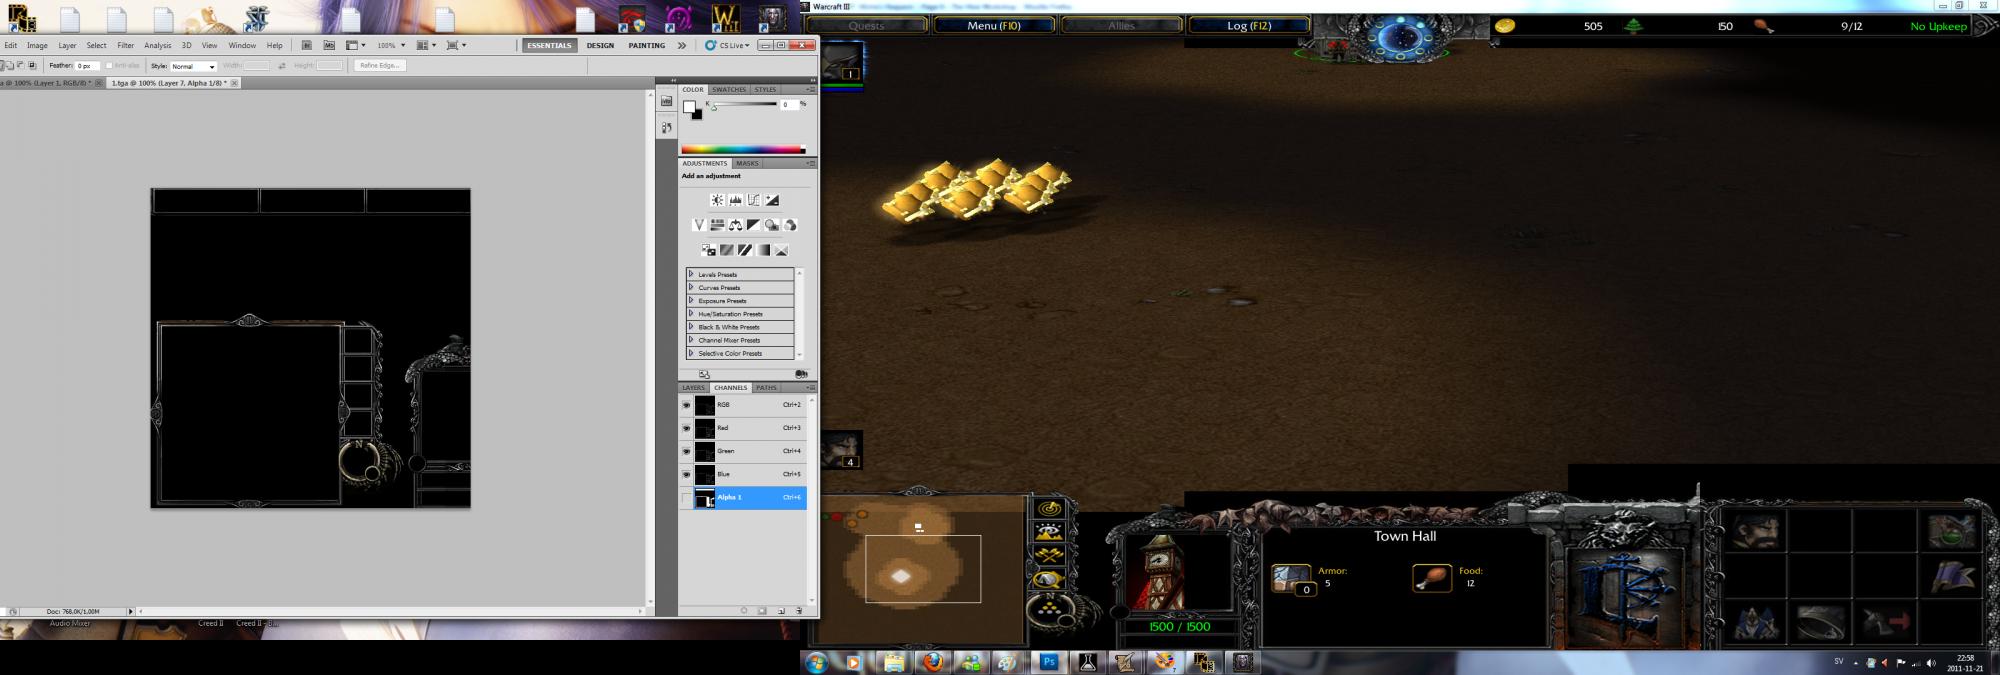Image resolution: width=2000 pixels, height=675 pixels.
Task: Click the Log (F12) game button
Action: 1251,26
